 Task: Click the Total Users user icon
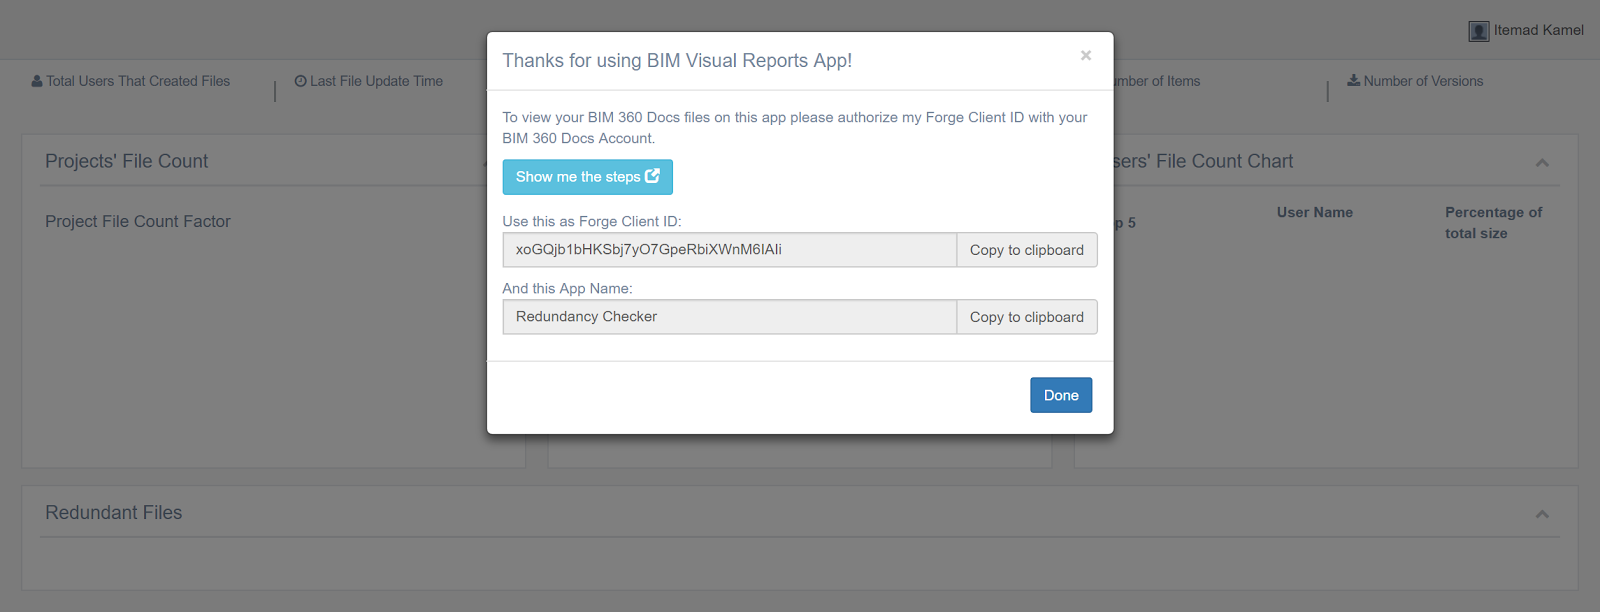(37, 81)
